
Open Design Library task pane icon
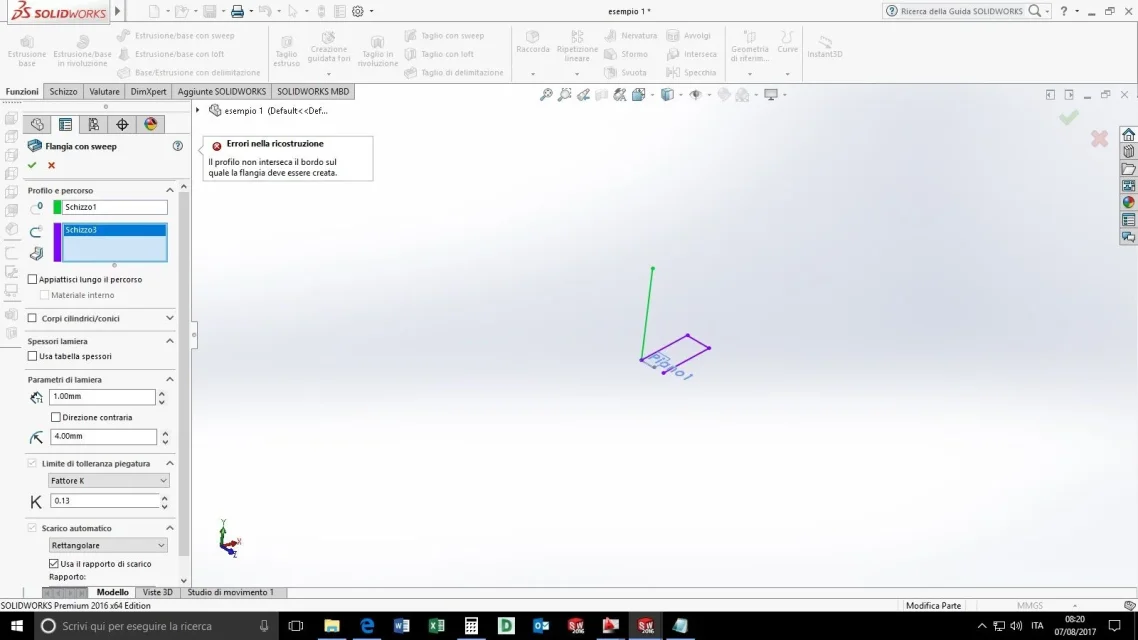[1128, 152]
